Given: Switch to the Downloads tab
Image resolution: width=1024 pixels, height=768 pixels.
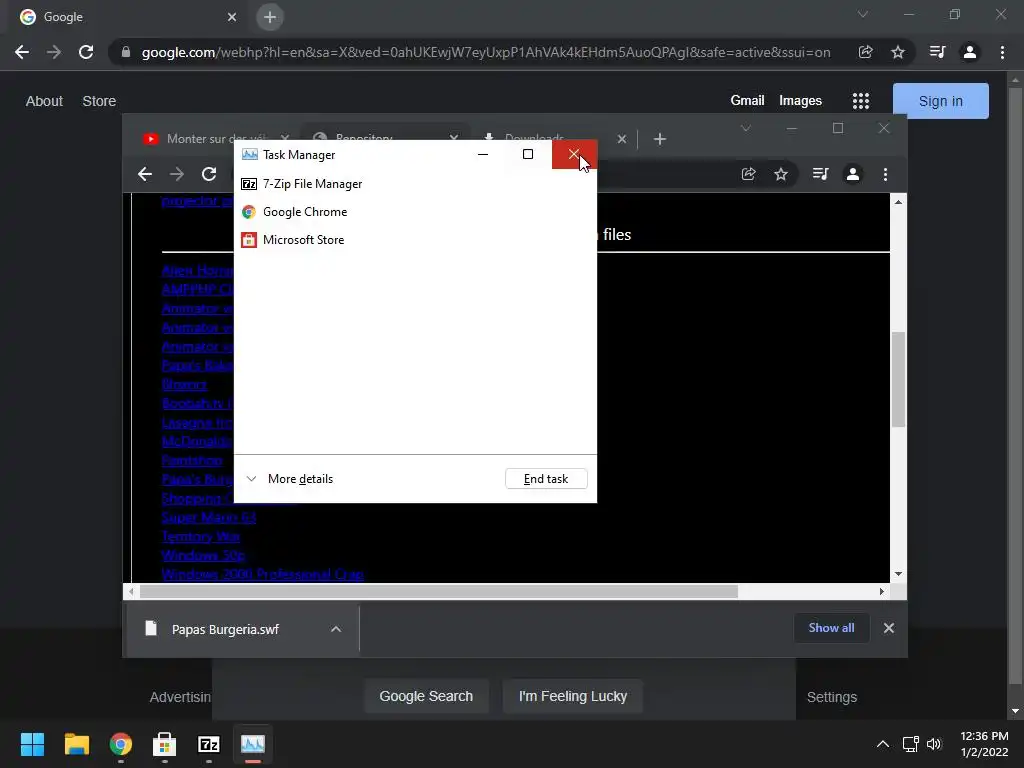Looking at the screenshot, I should pyautogui.click(x=551, y=137).
